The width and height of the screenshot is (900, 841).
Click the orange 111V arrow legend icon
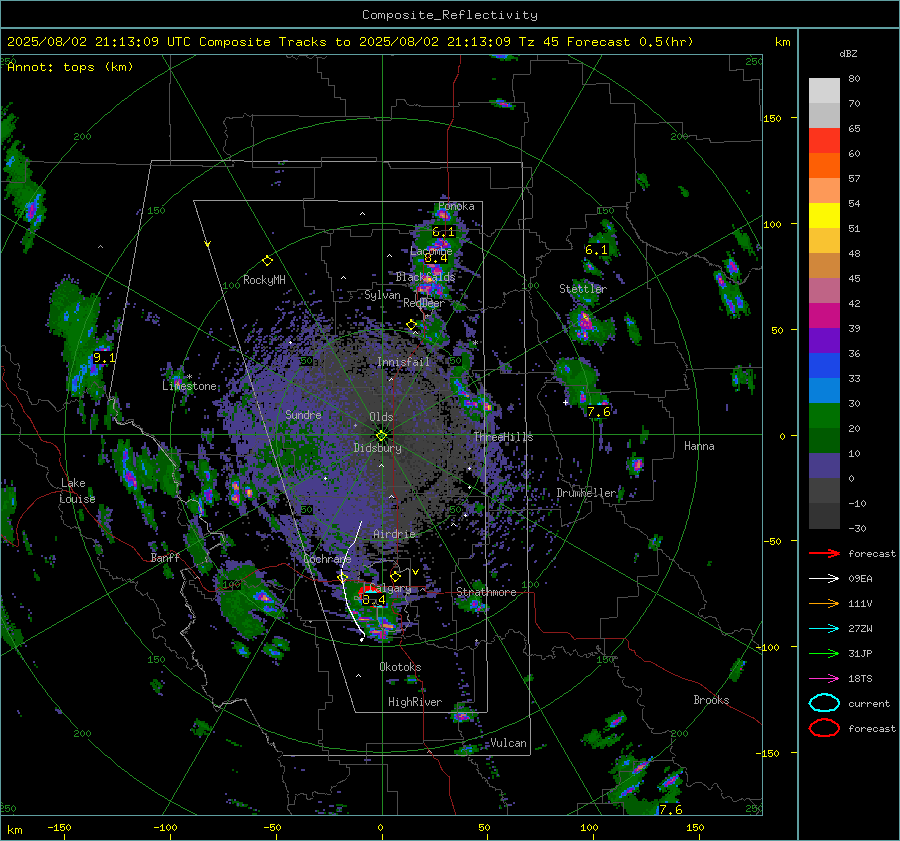click(x=824, y=603)
